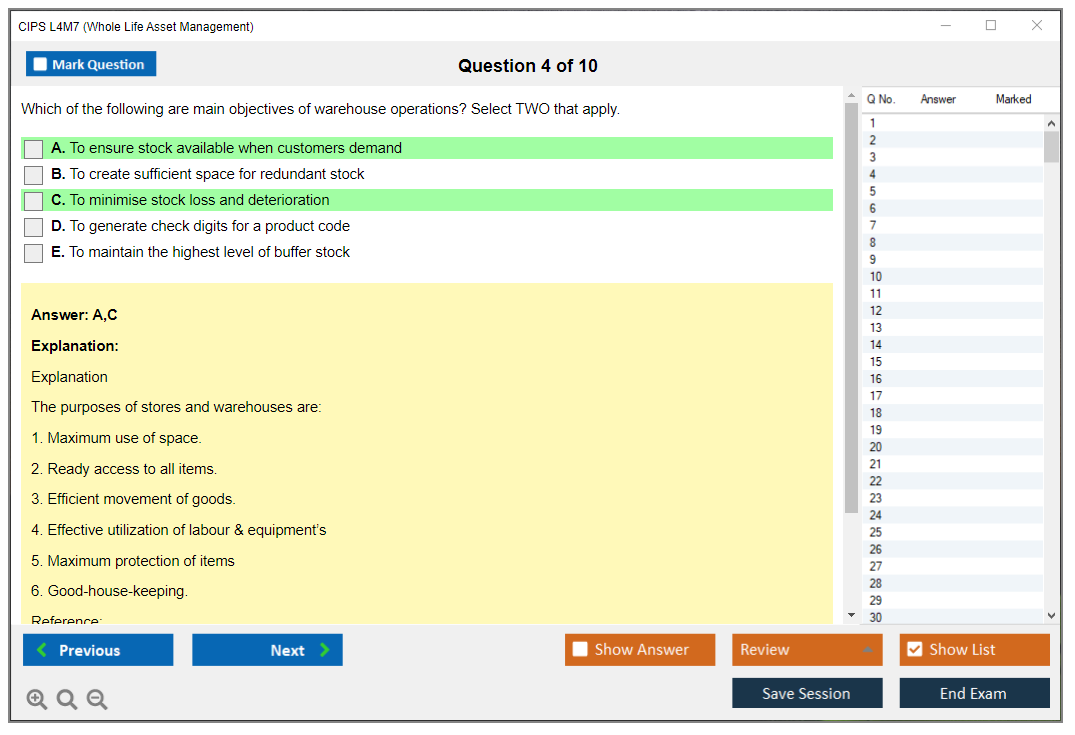Check option A about stock availability
Image resolution: width=1075 pixels, height=735 pixels.
pos(34,149)
